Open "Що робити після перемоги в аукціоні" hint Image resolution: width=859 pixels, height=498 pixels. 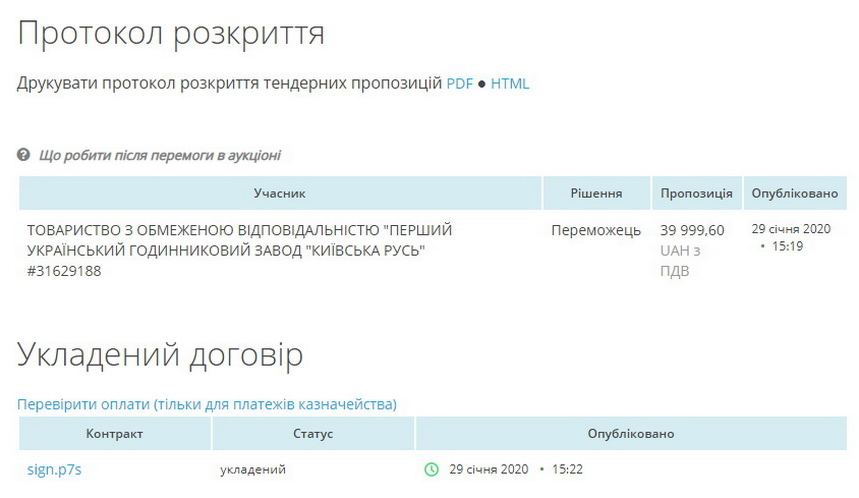tap(159, 156)
